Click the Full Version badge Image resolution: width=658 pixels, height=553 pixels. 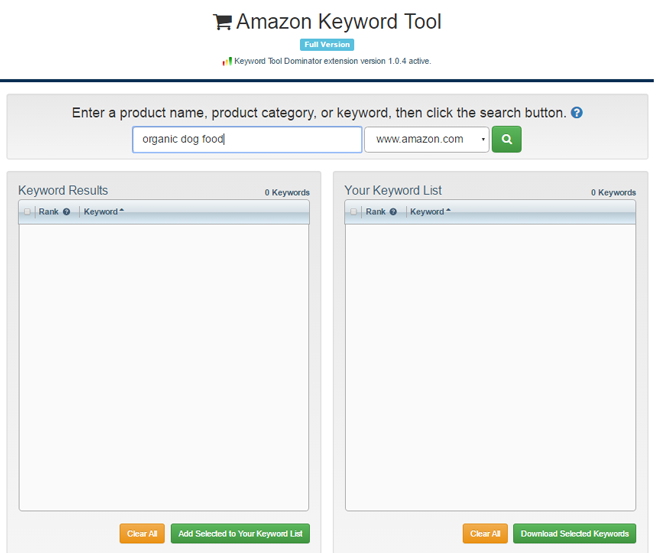pos(327,44)
